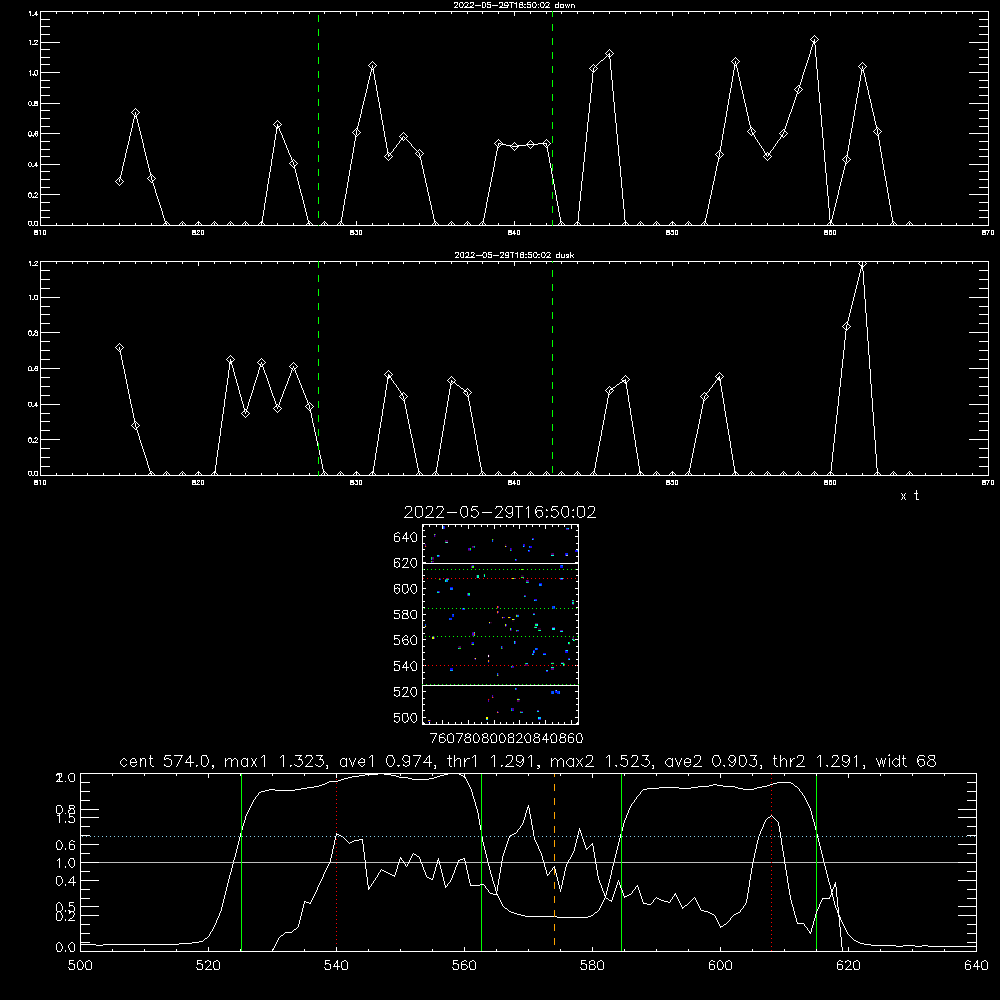Click the 'x t' axis label
The image size is (1000, 1000).
pyautogui.click(x=910, y=496)
